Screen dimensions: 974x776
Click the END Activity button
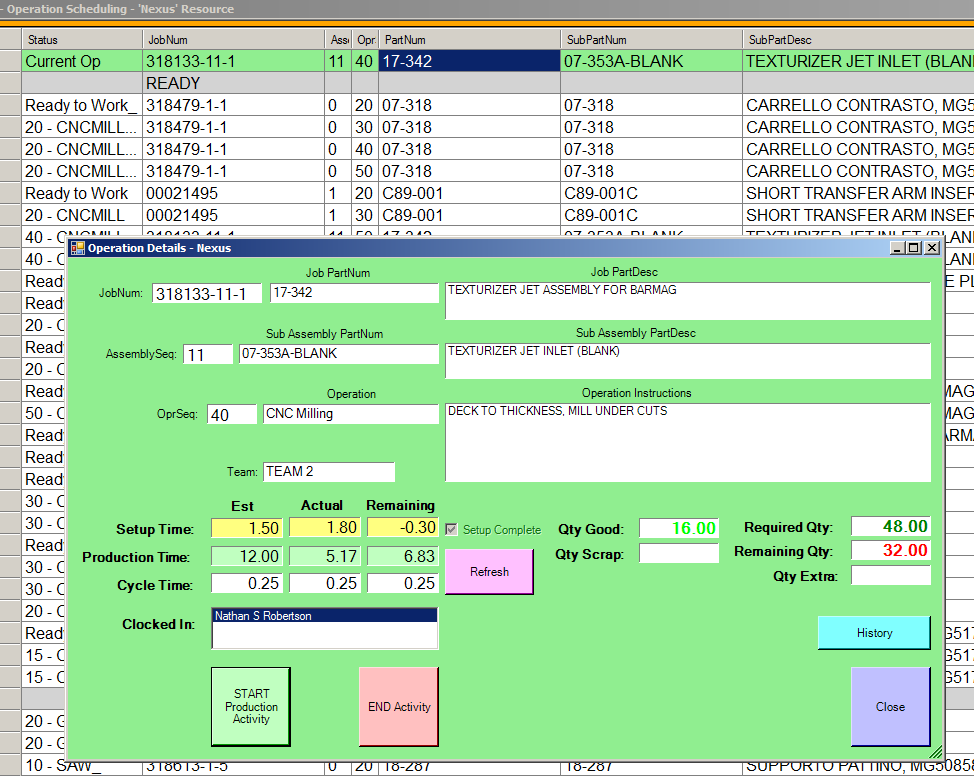[x=399, y=707]
